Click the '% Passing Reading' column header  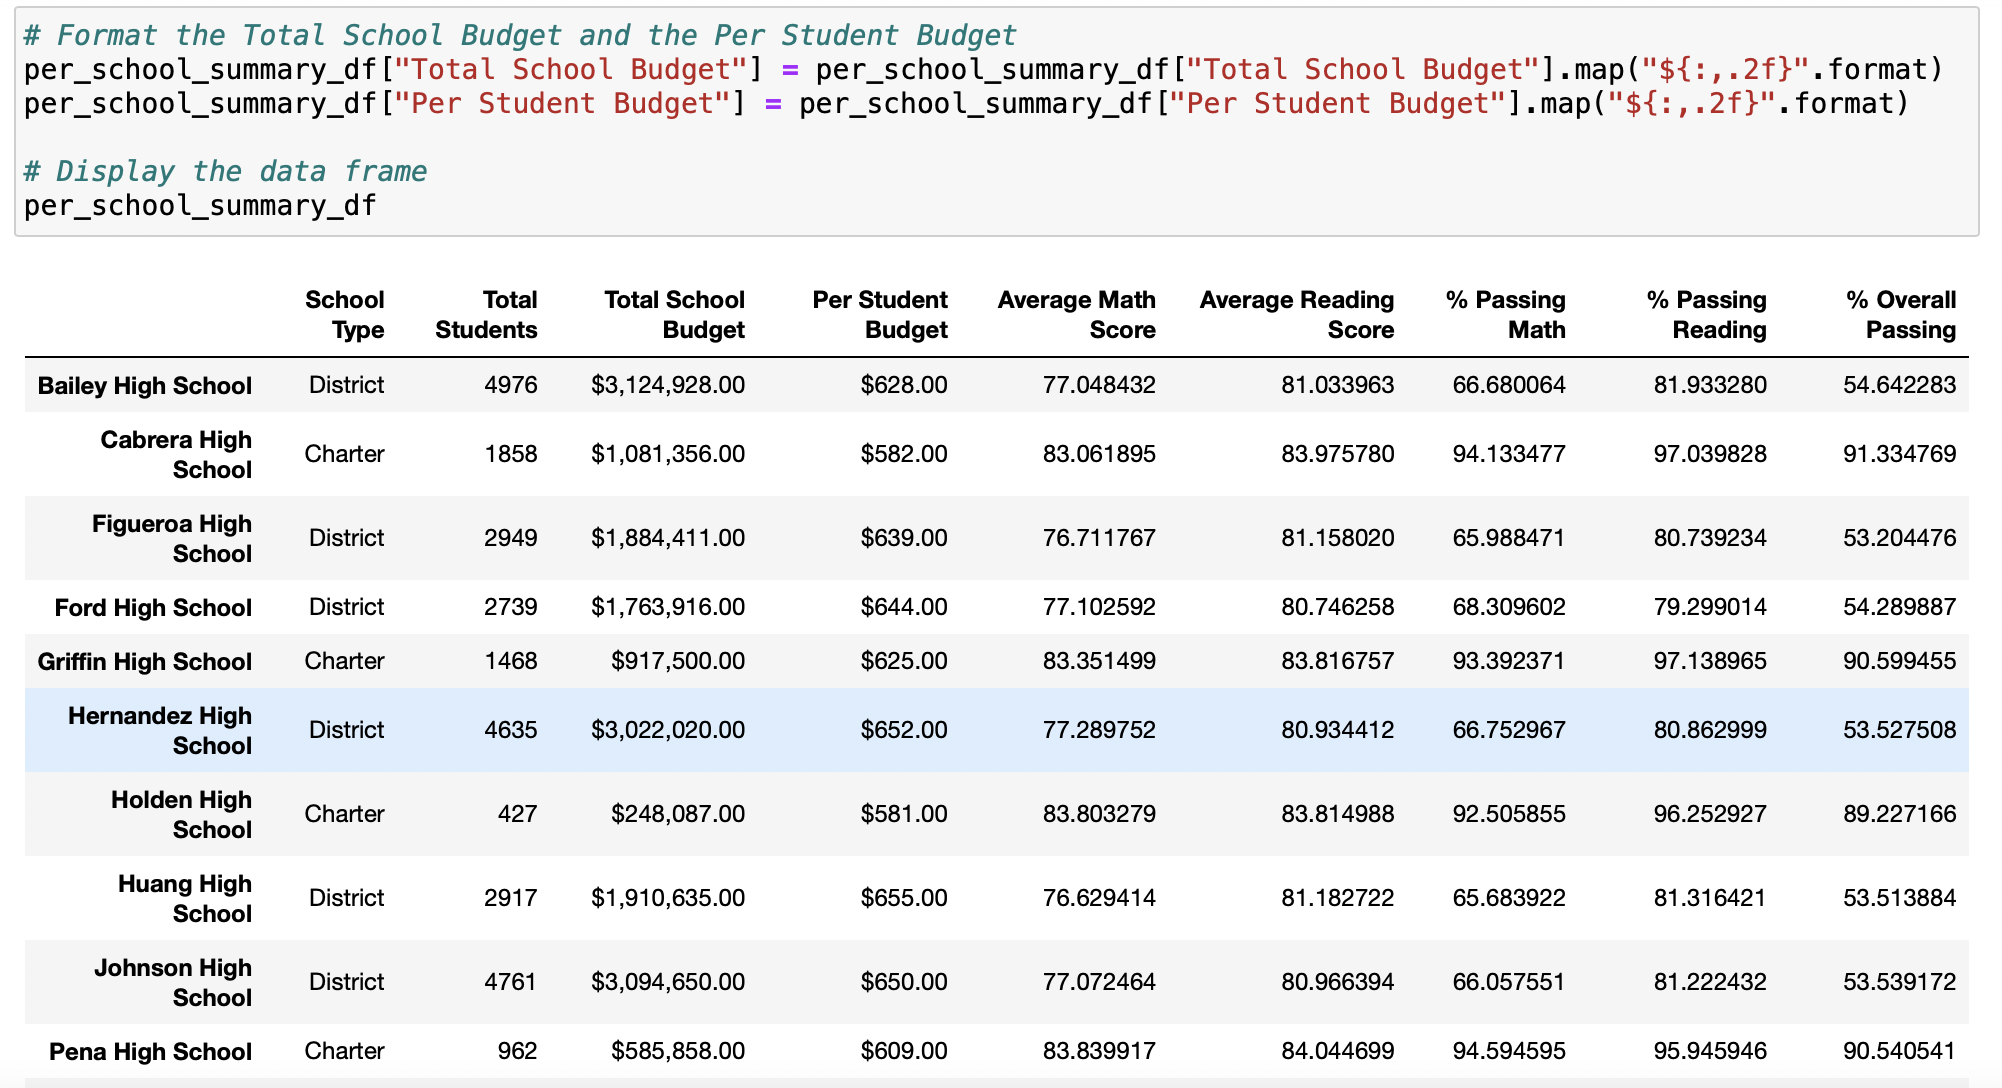tap(1706, 315)
